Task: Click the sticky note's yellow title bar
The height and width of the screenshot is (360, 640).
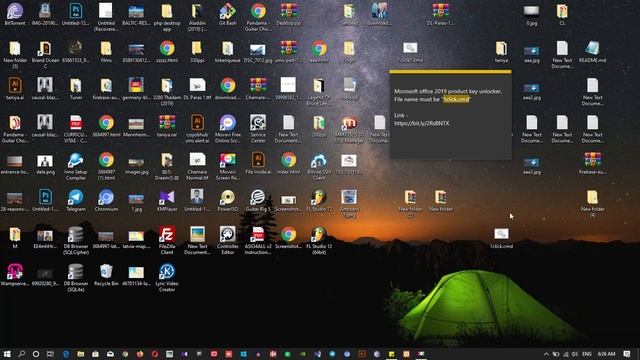Action: pos(450,72)
